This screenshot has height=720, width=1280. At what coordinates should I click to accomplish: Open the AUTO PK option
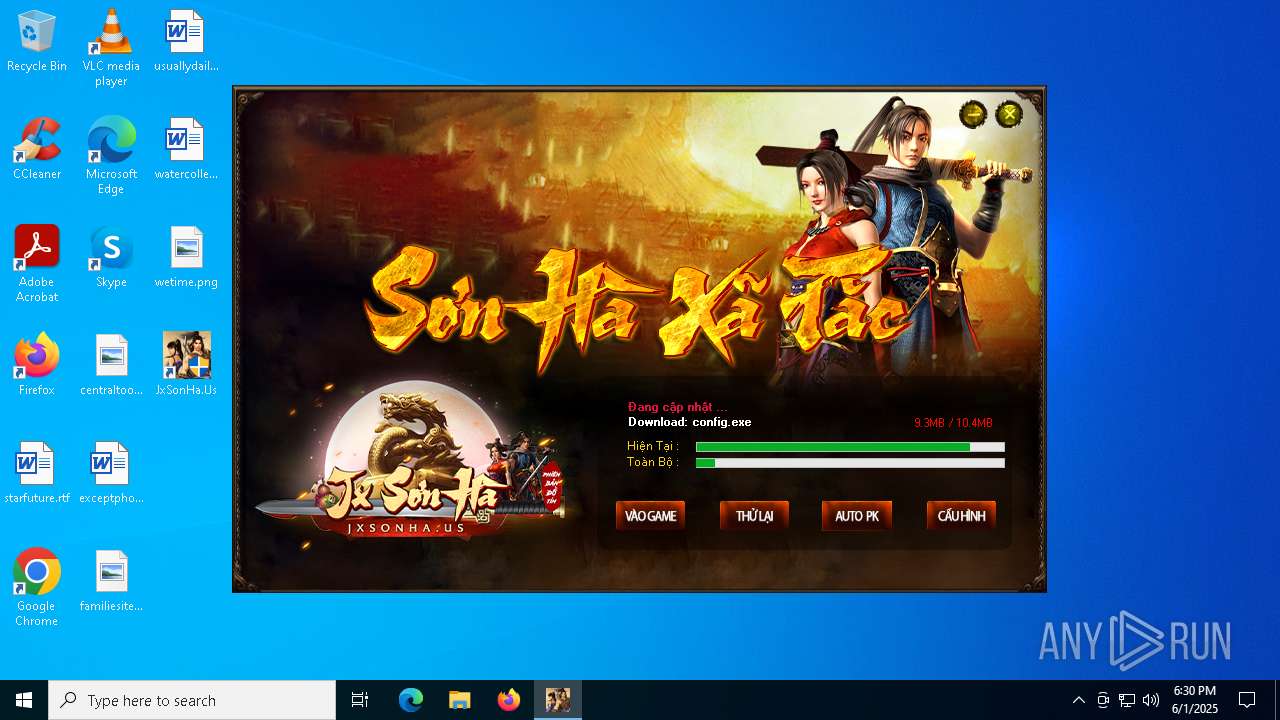857,516
